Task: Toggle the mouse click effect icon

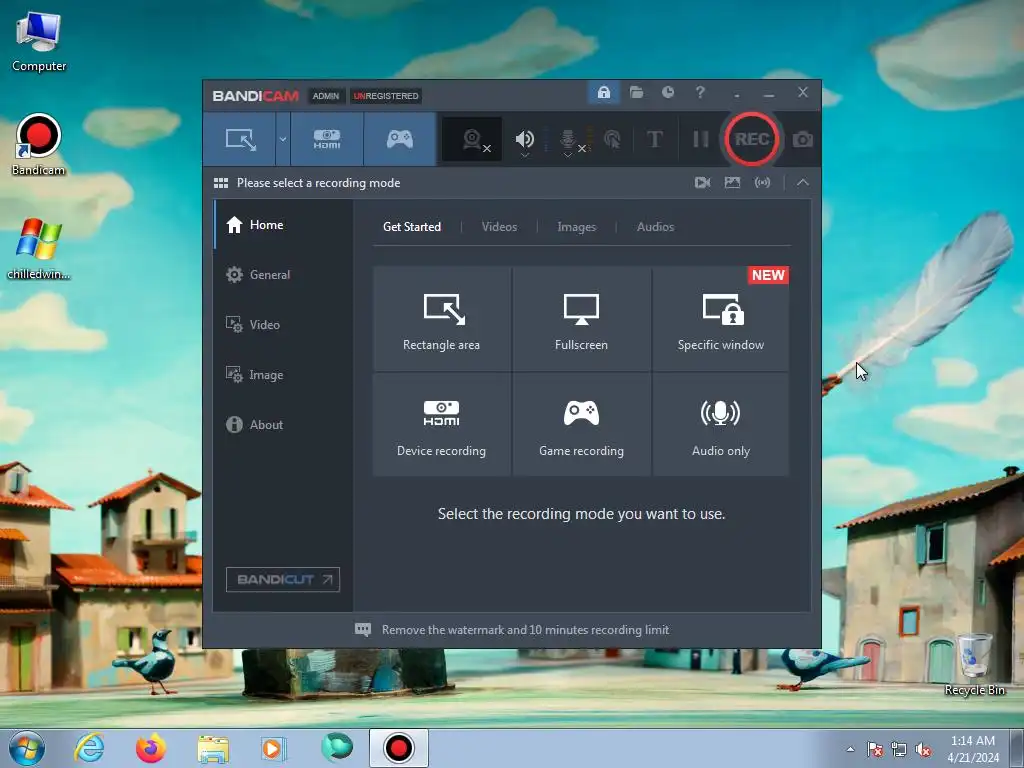Action: coord(613,139)
